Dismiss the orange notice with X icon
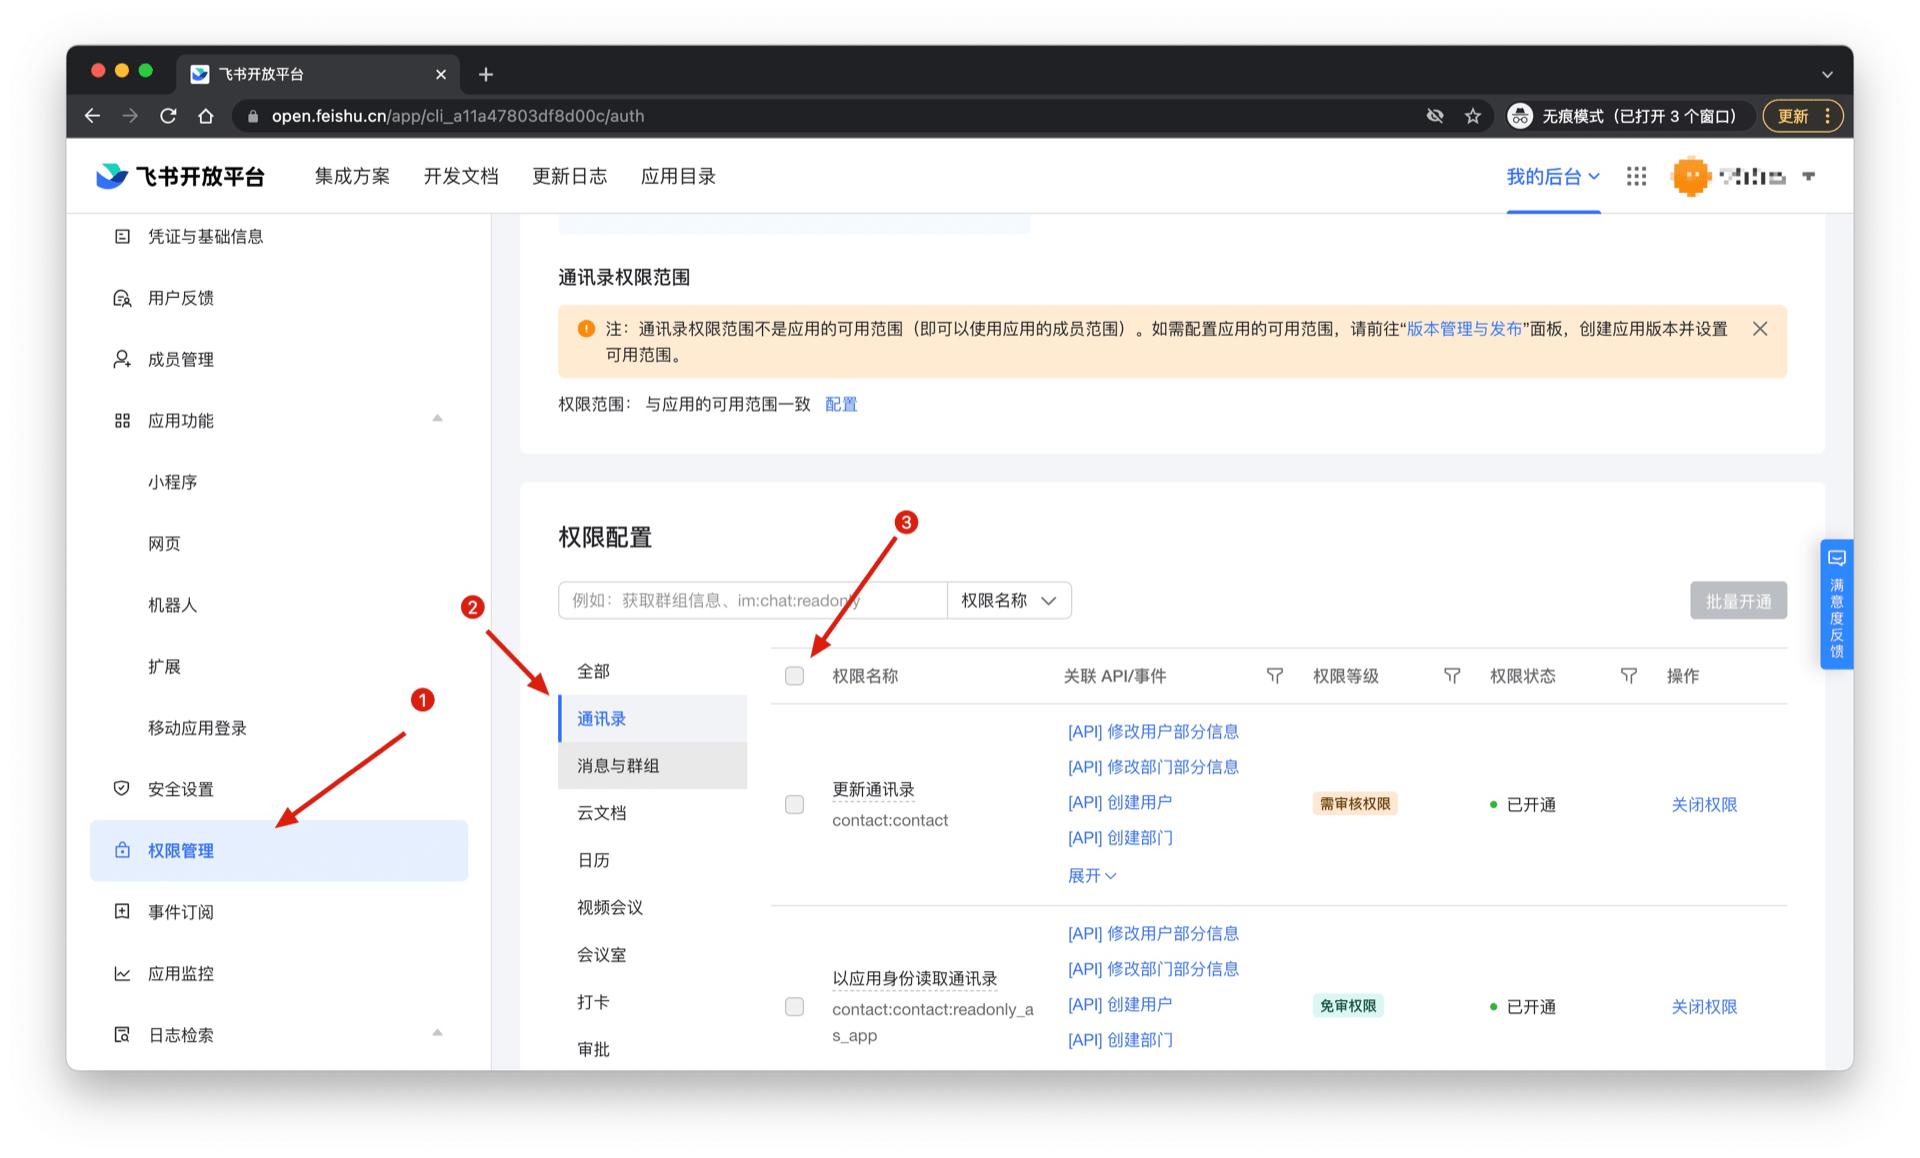Image resolution: width=1920 pixels, height=1158 pixels. tap(1760, 329)
